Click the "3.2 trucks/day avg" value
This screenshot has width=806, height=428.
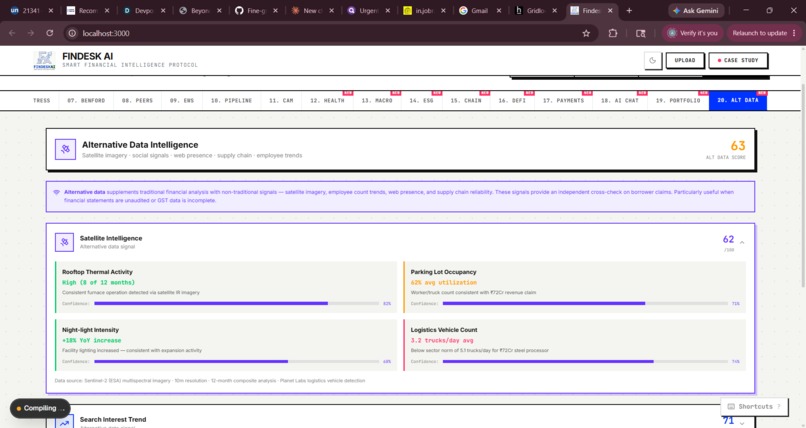442,341
